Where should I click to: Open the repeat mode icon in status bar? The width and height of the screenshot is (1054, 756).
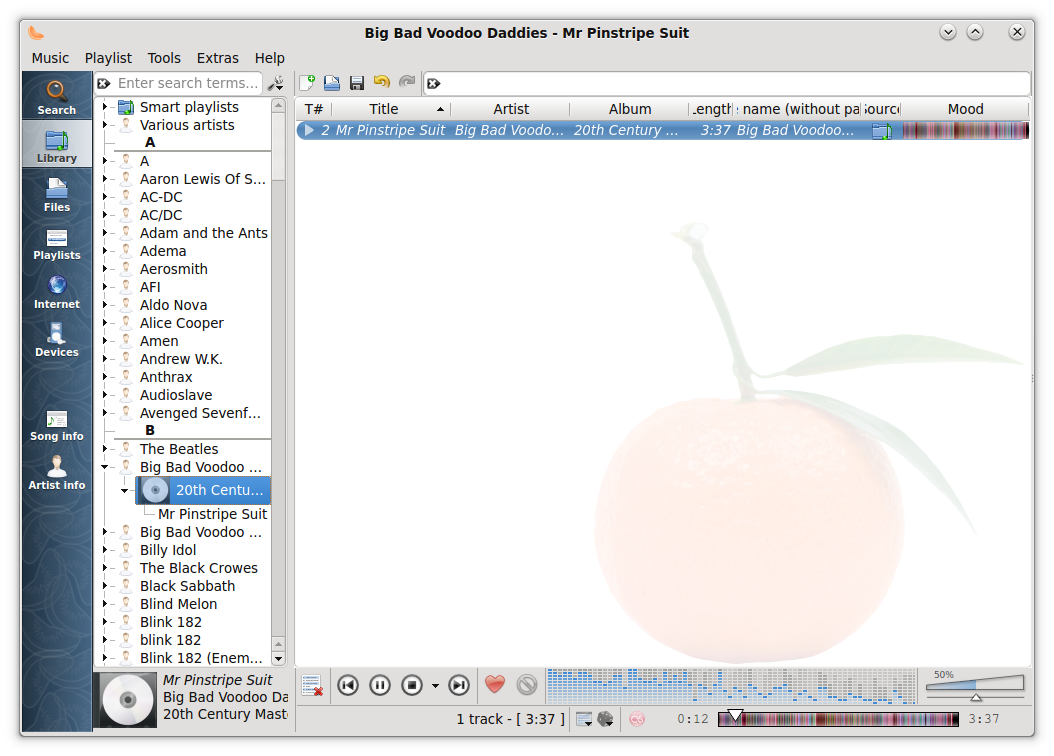coord(584,719)
